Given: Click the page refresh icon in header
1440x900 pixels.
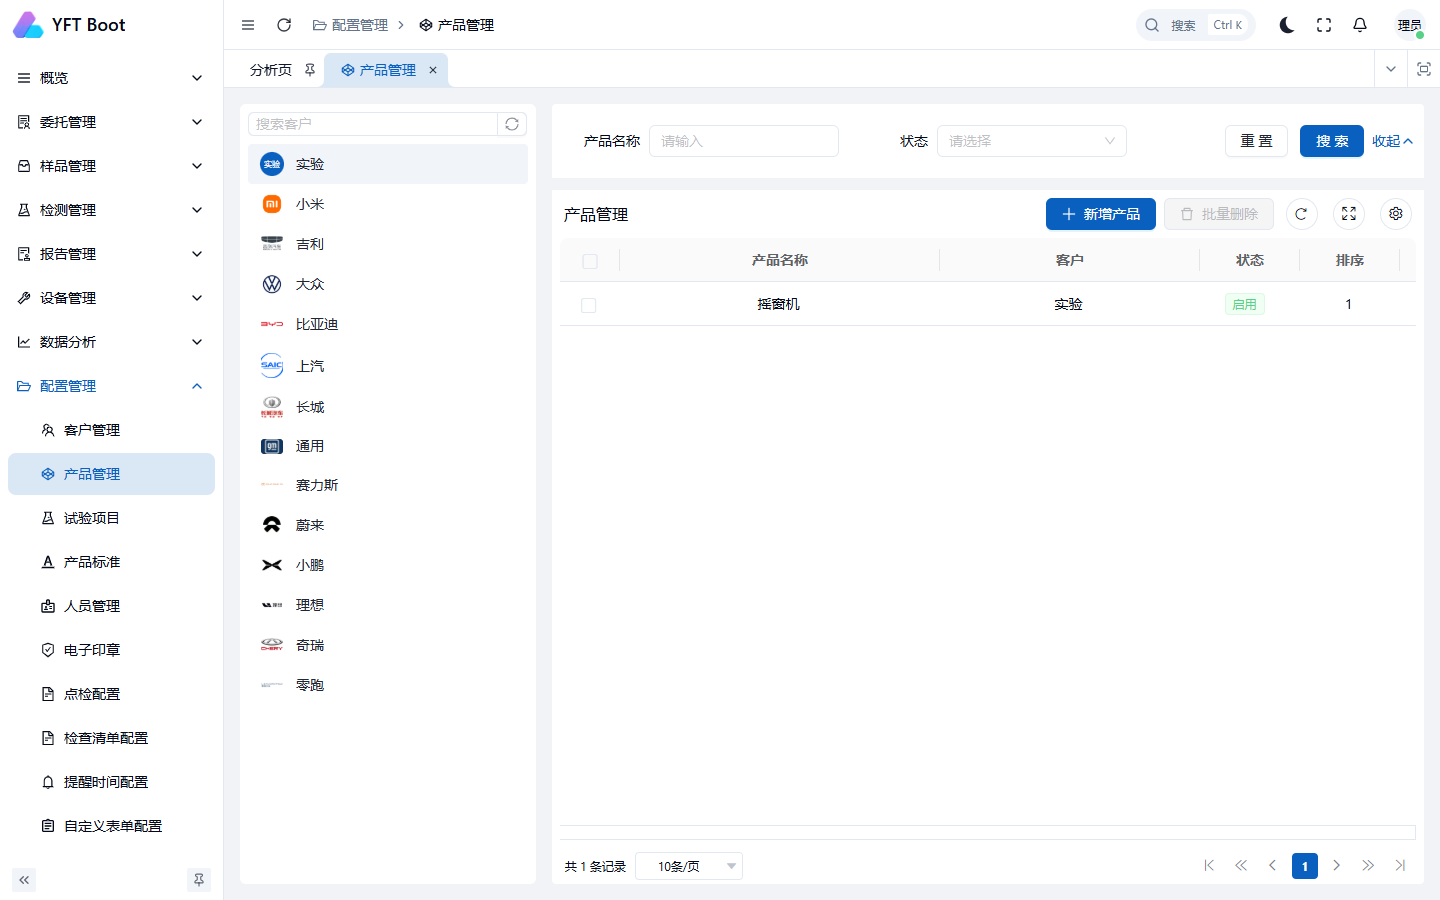Looking at the screenshot, I should (x=284, y=25).
